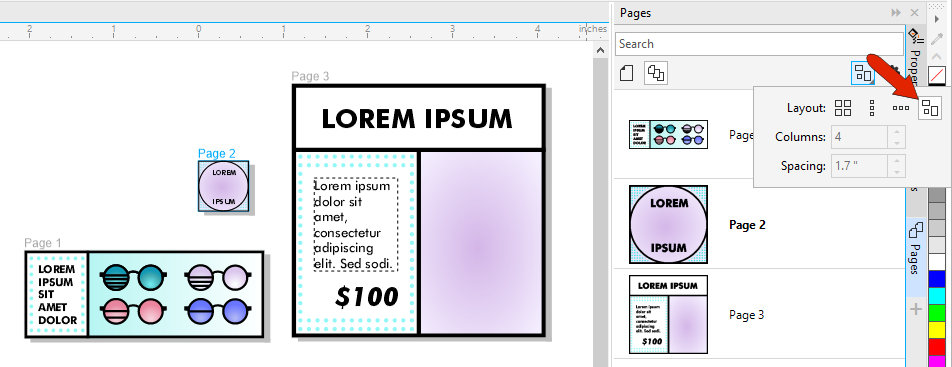
Task: Select the Page 3 thumbnail in Pages docker
Action: [668, 314]
